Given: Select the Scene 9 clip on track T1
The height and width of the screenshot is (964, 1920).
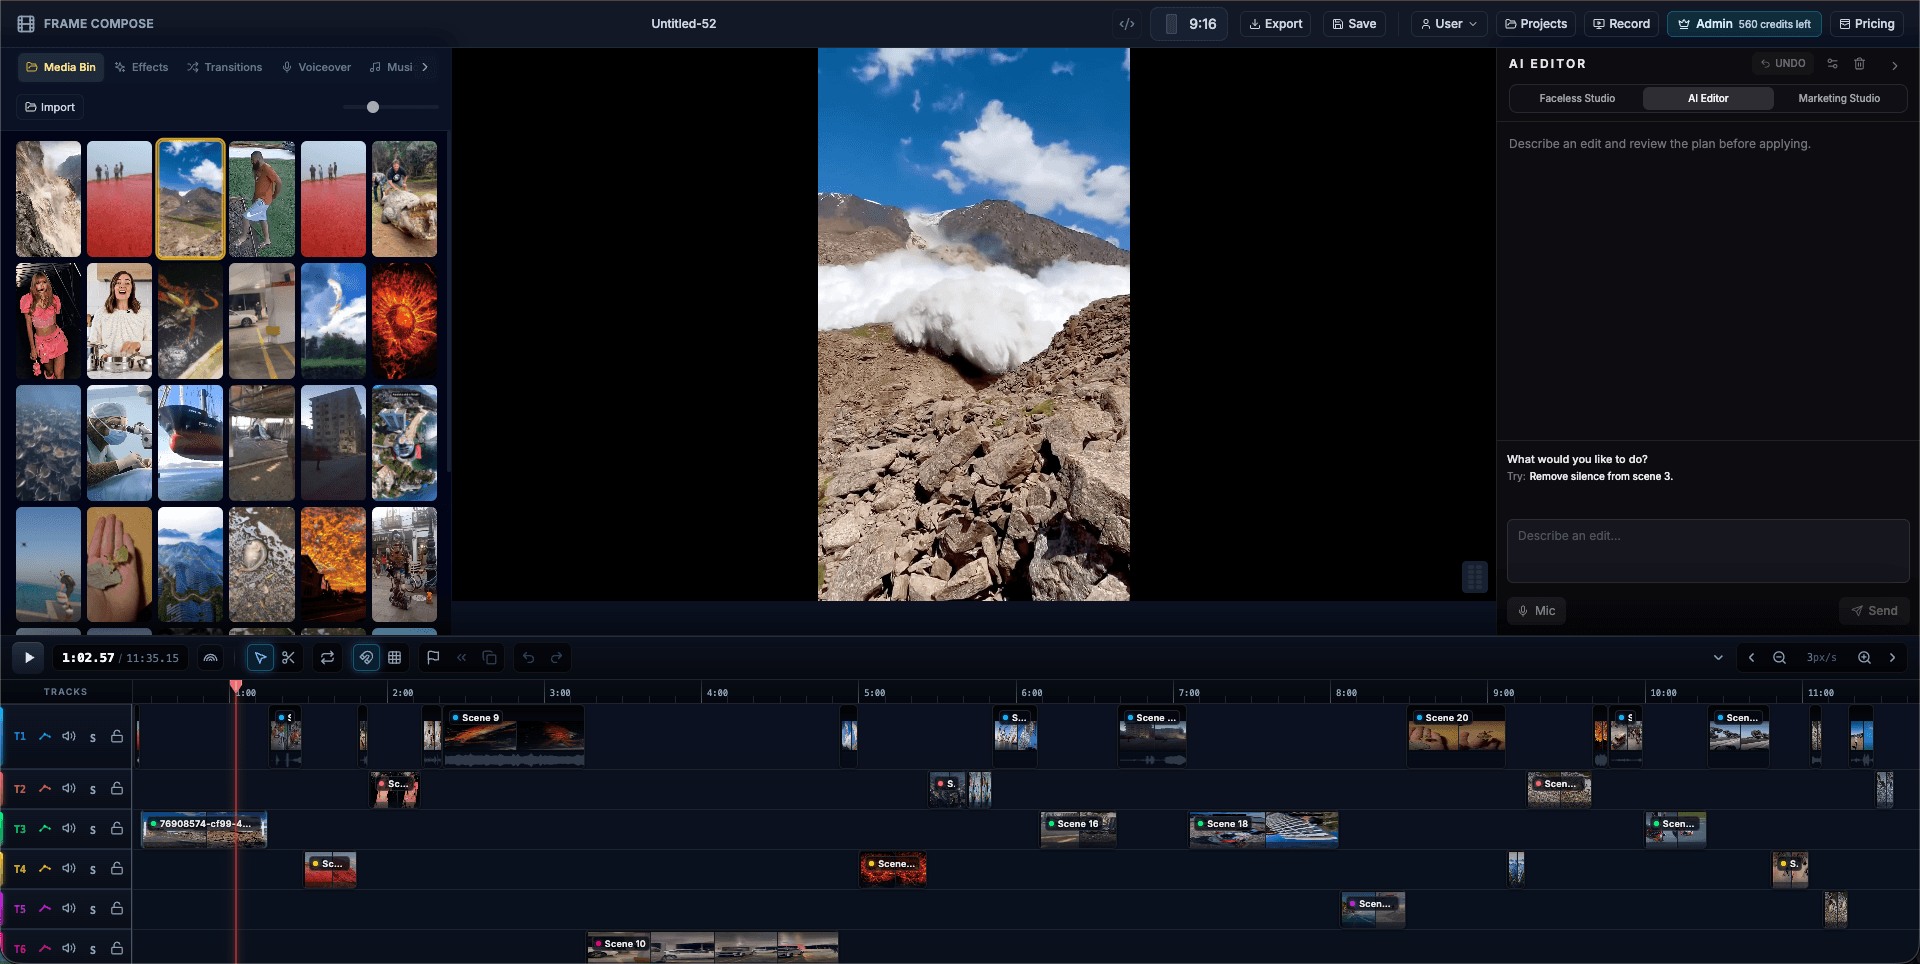Looking at the screenshot, I should point(514,737).
